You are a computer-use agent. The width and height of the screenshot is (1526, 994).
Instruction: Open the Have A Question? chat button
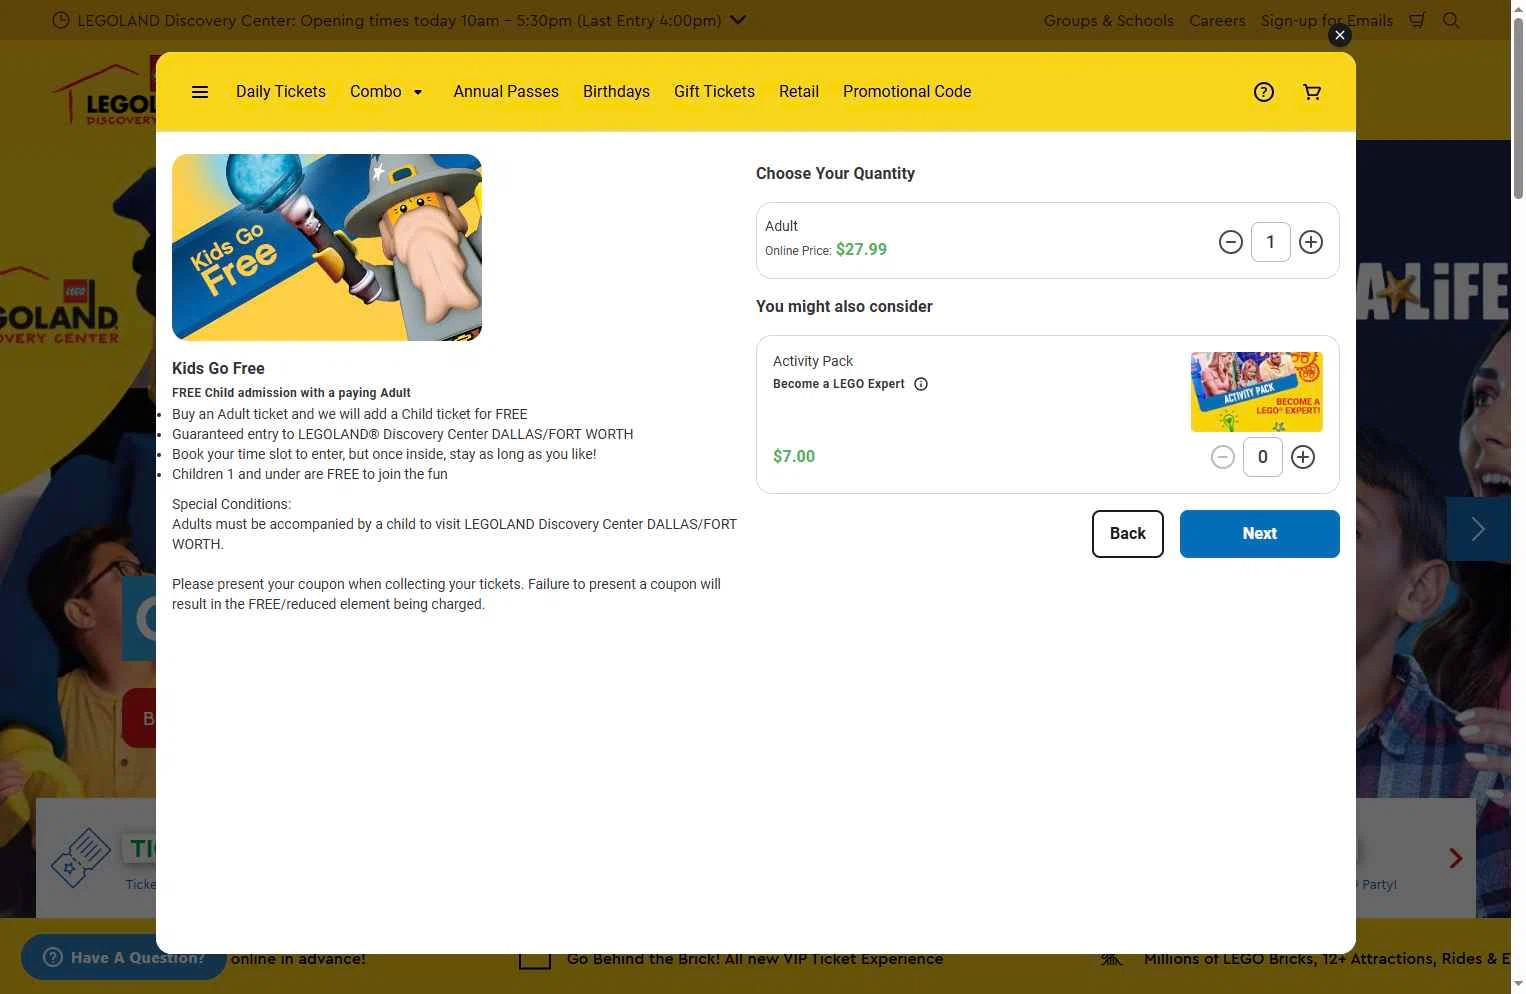[x=124, y=957]
